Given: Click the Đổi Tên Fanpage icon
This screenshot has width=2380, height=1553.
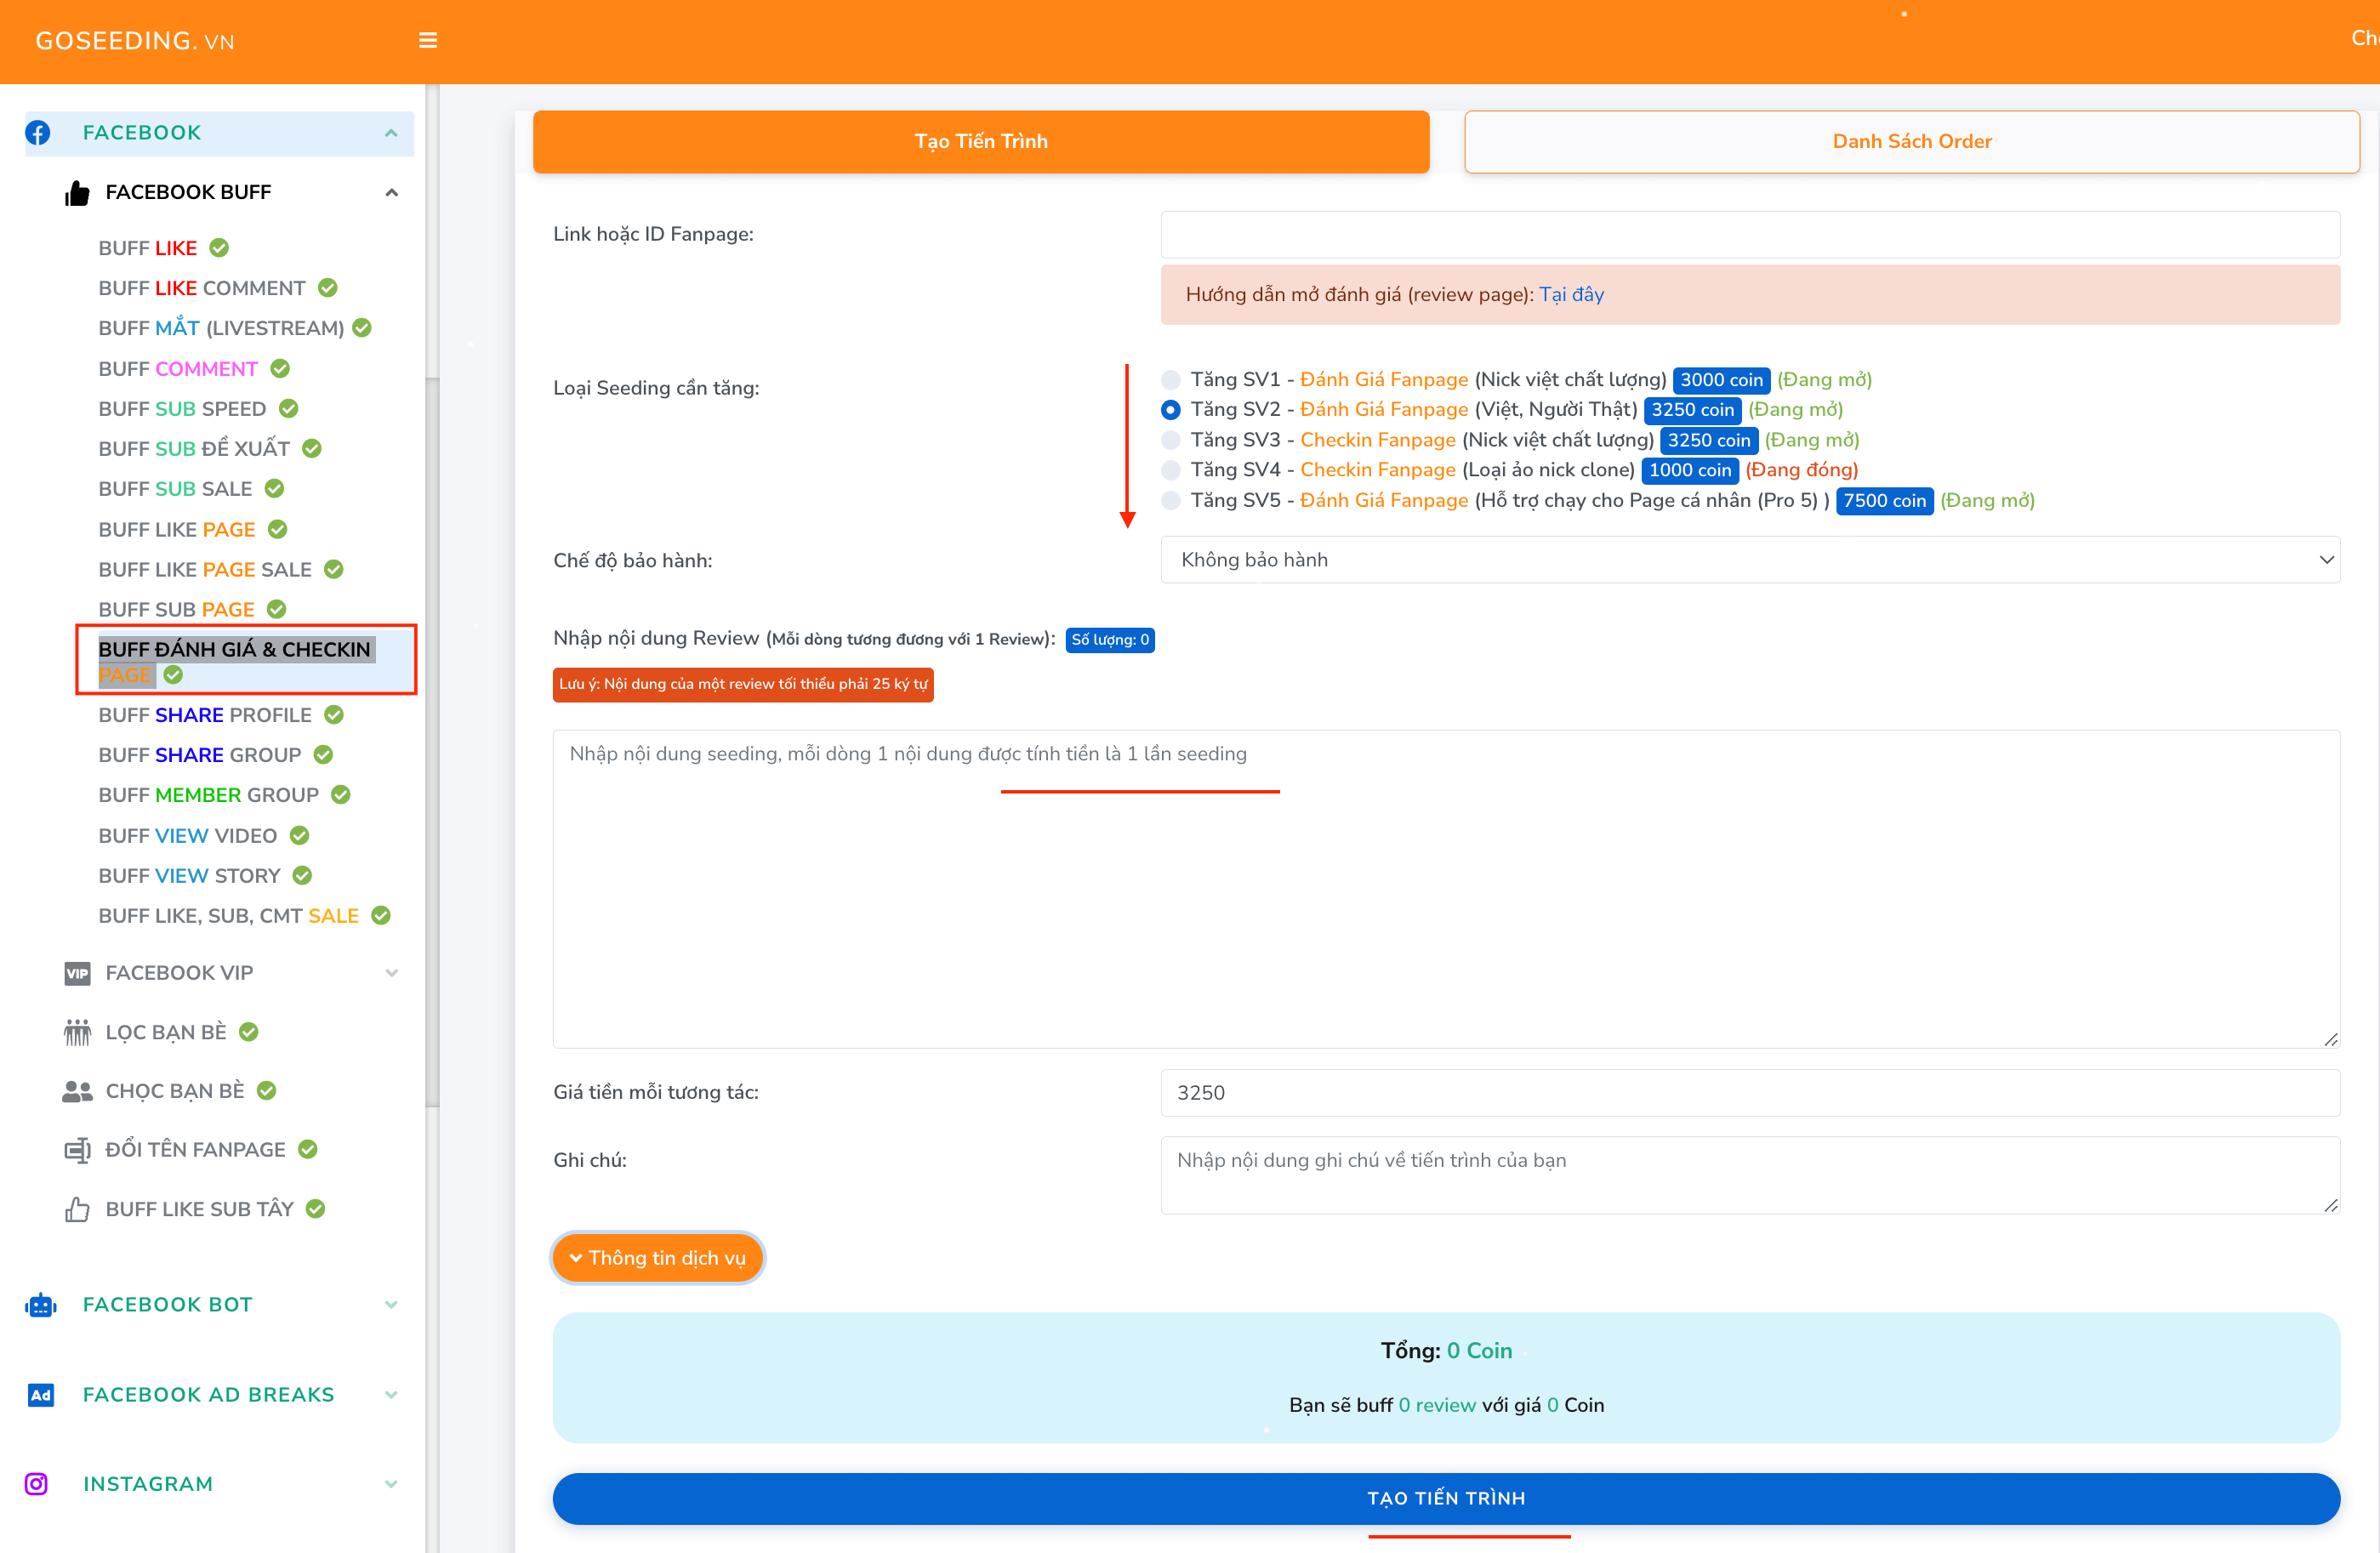Looking at the screenshot, I should click(x=77, y=1150).
